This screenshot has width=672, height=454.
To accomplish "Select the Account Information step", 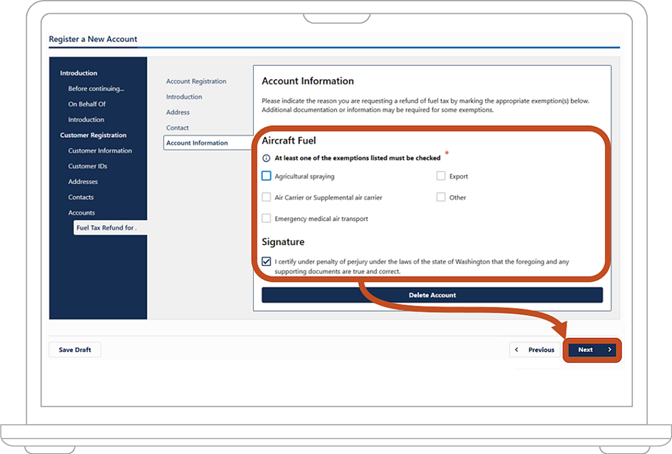I will [x=208, y=143].
